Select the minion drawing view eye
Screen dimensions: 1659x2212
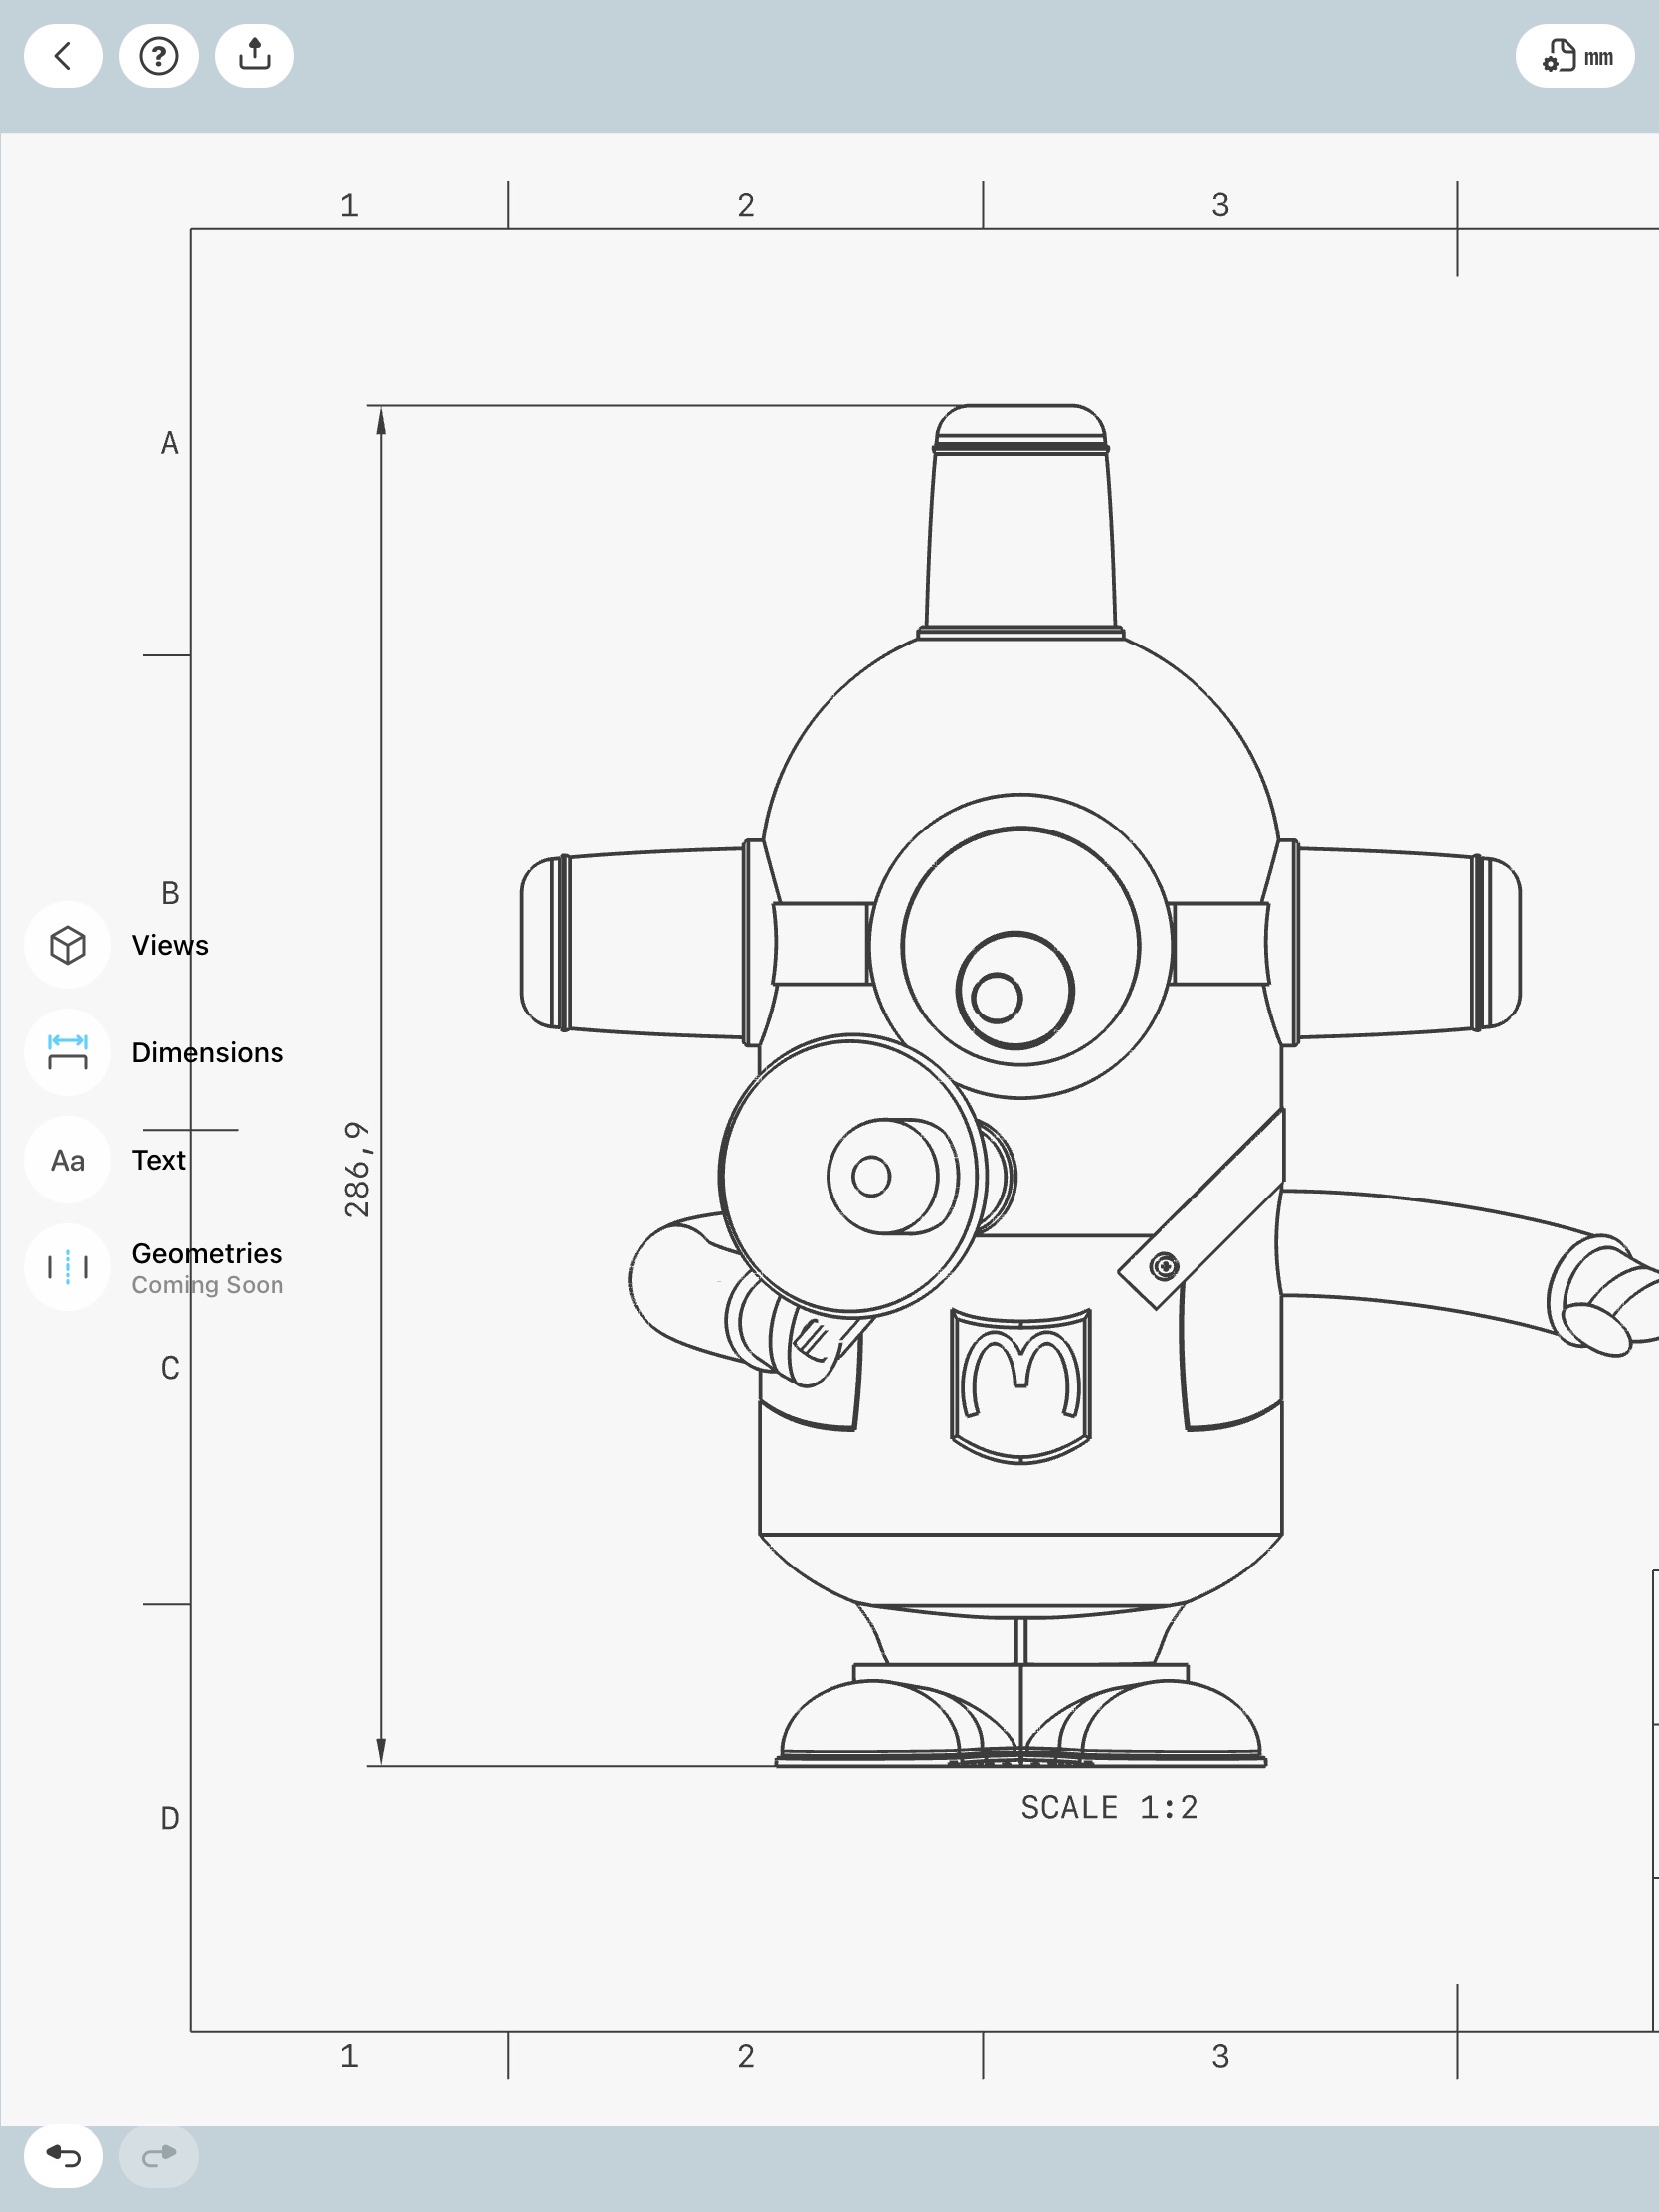coord(1020,946)
